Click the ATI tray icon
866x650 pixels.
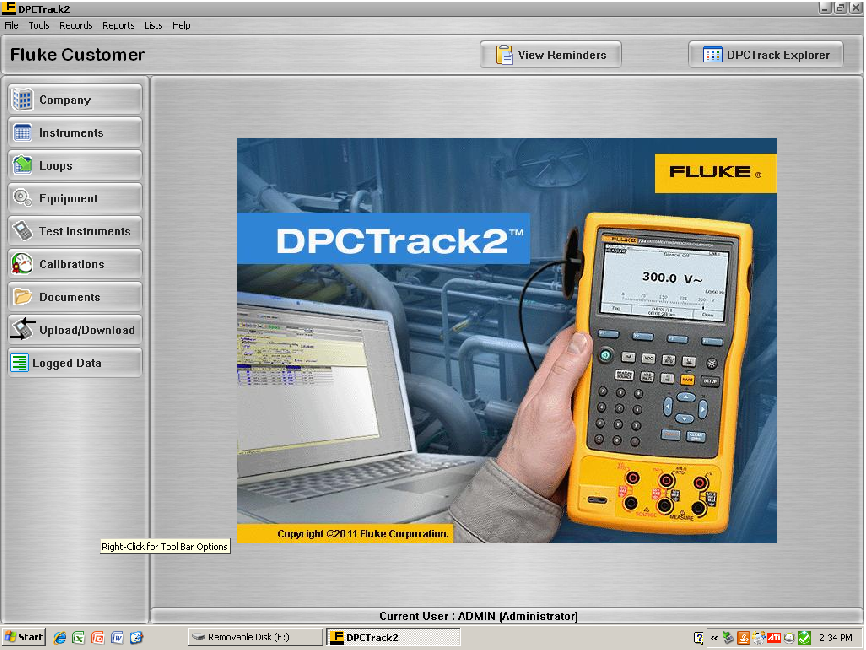pyautogui.click(x=774, y=638)
